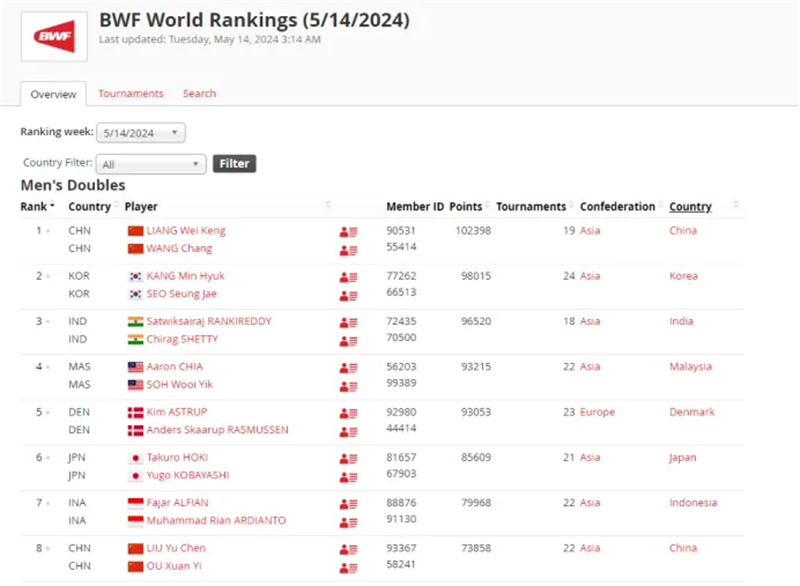The height and width of the screenshot is (586, 800).
Task: Select the Overview tab
Action: 53,94
